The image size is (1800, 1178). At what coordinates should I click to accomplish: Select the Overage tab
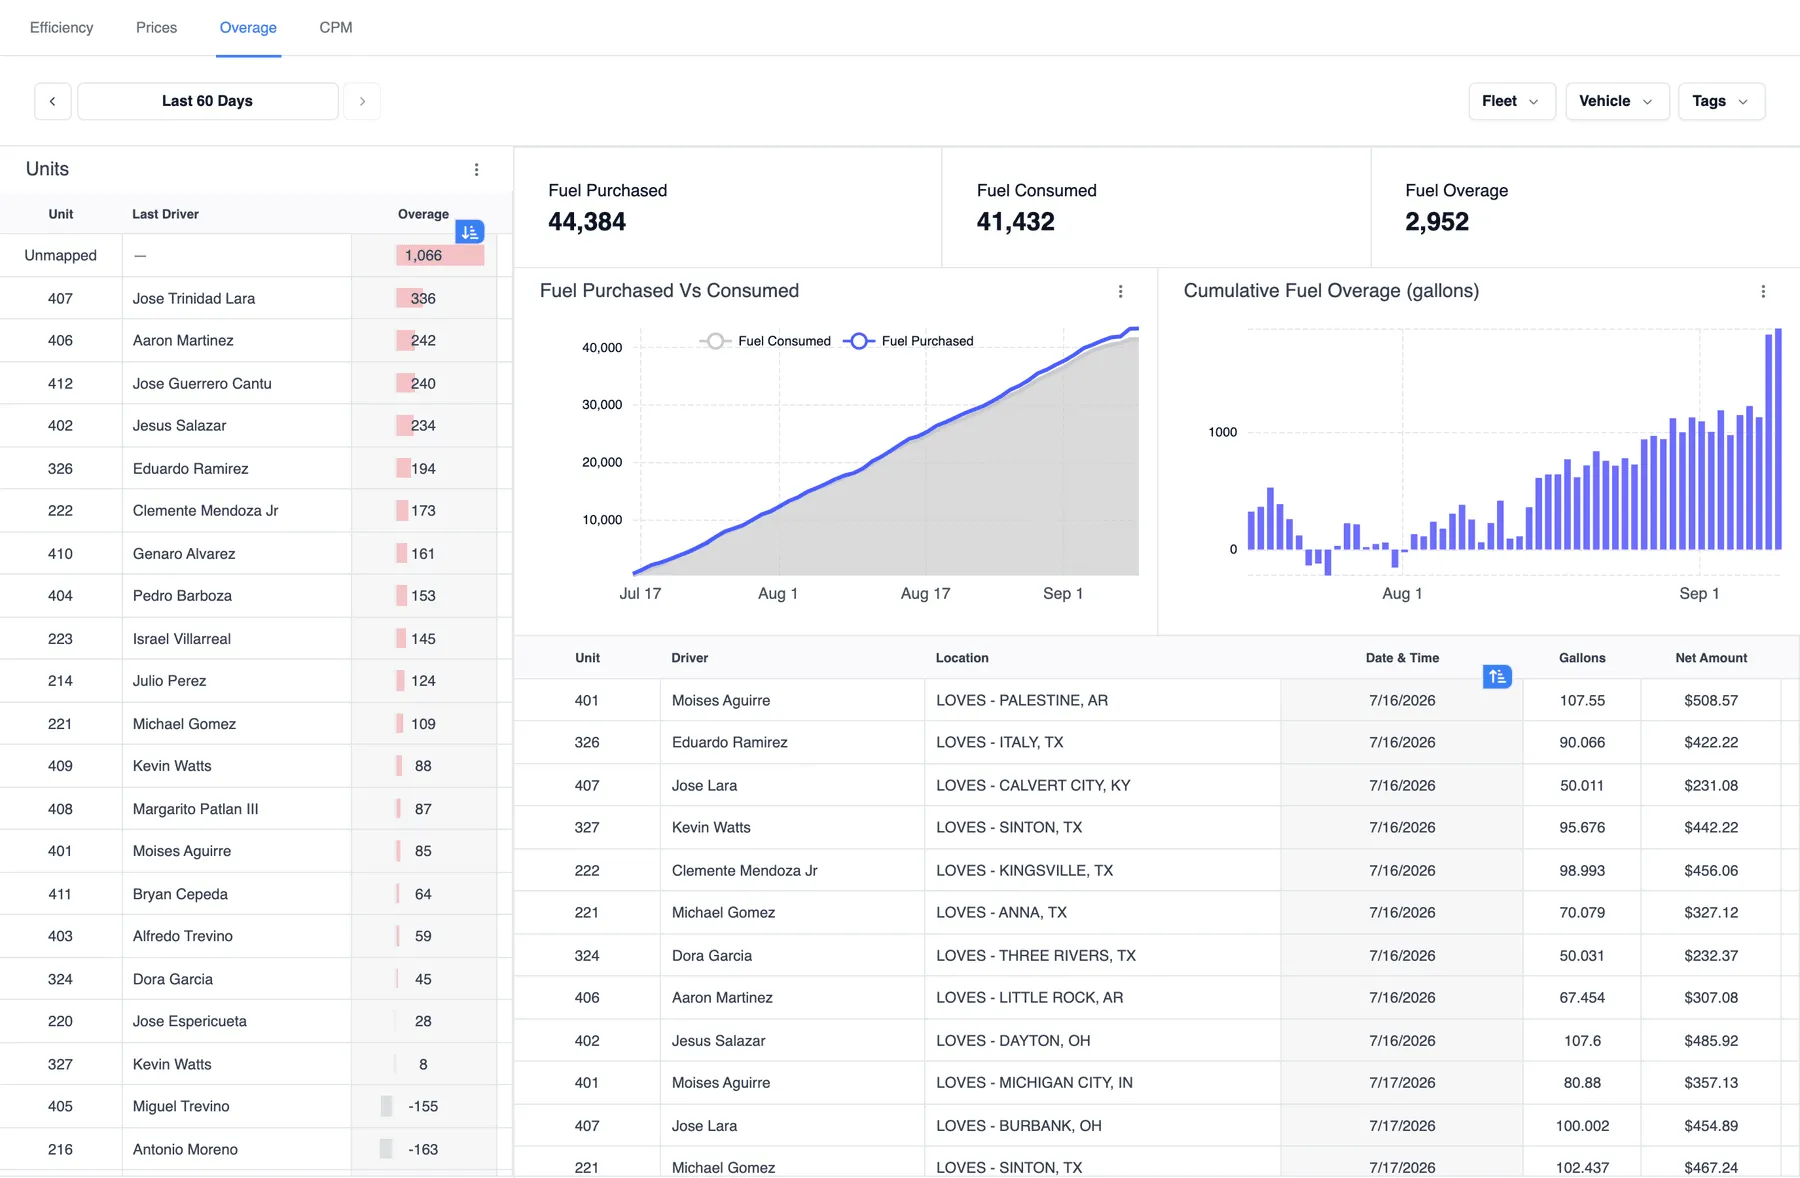pos(248,28)
